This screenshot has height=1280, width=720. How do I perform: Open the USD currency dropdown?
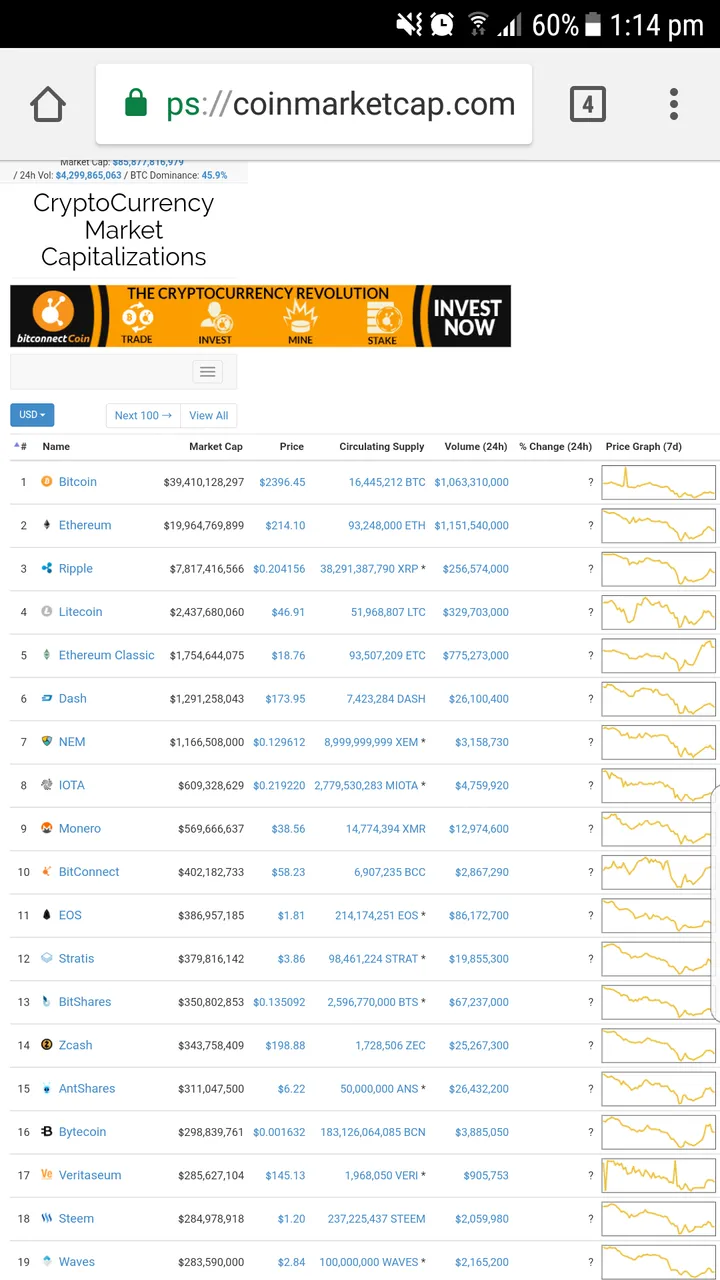click(x=32, y=415)
